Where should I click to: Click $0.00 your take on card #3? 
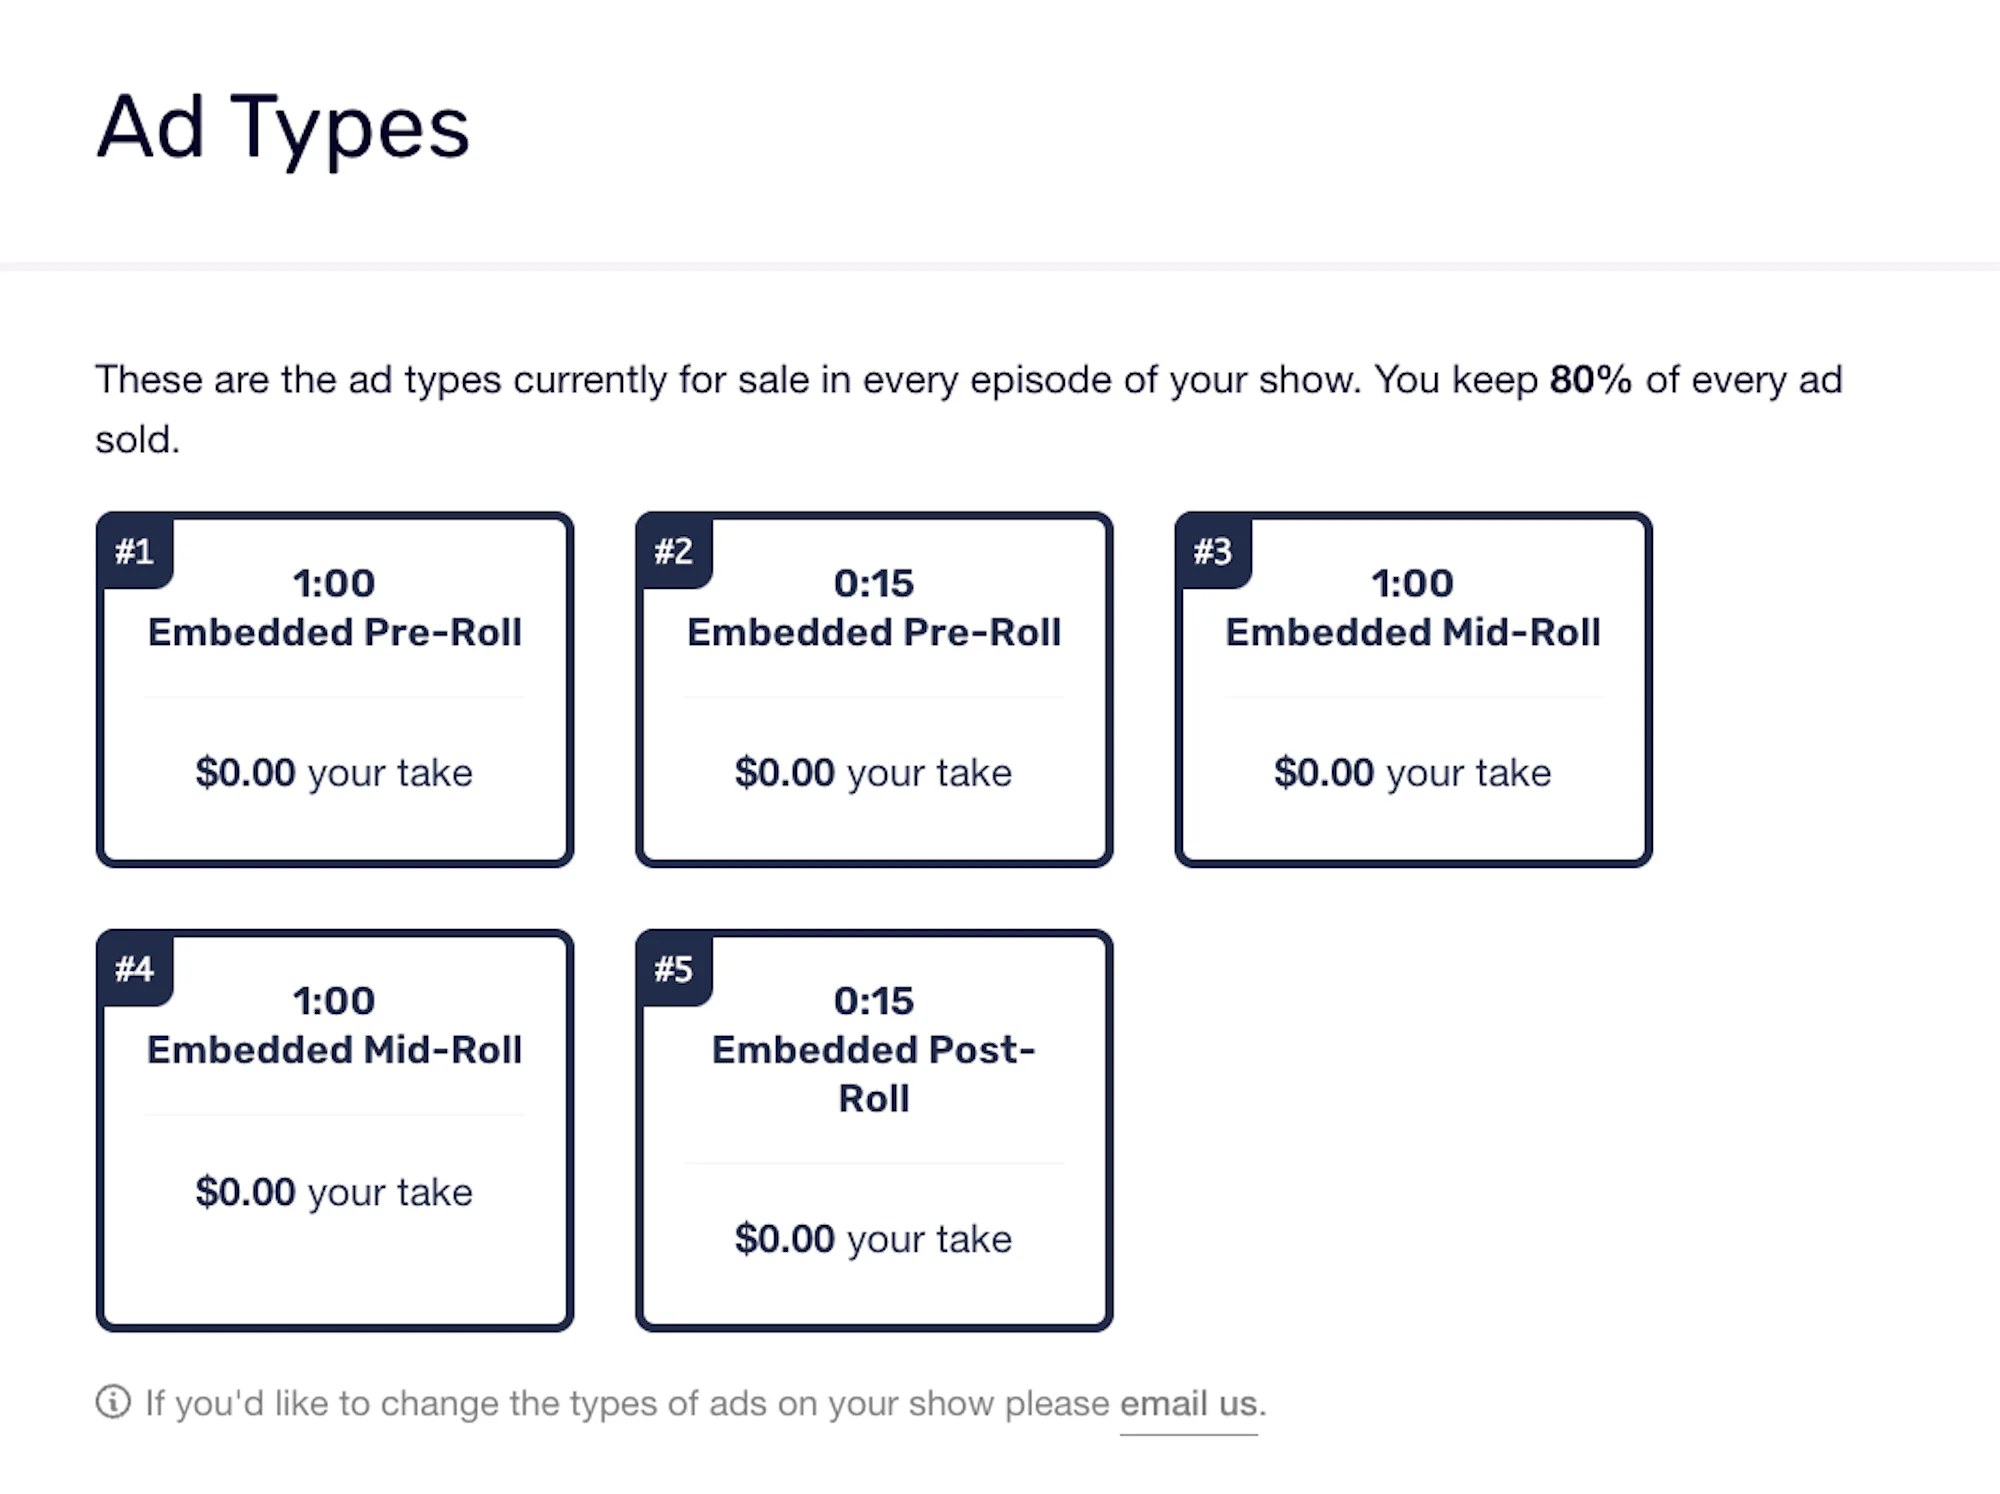(1412, 773)
